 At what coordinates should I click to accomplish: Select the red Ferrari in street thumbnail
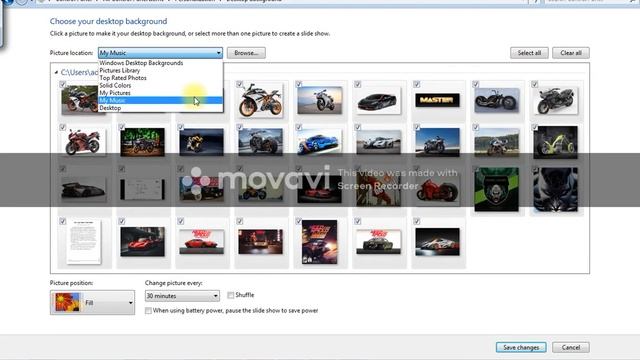(142, 242)
